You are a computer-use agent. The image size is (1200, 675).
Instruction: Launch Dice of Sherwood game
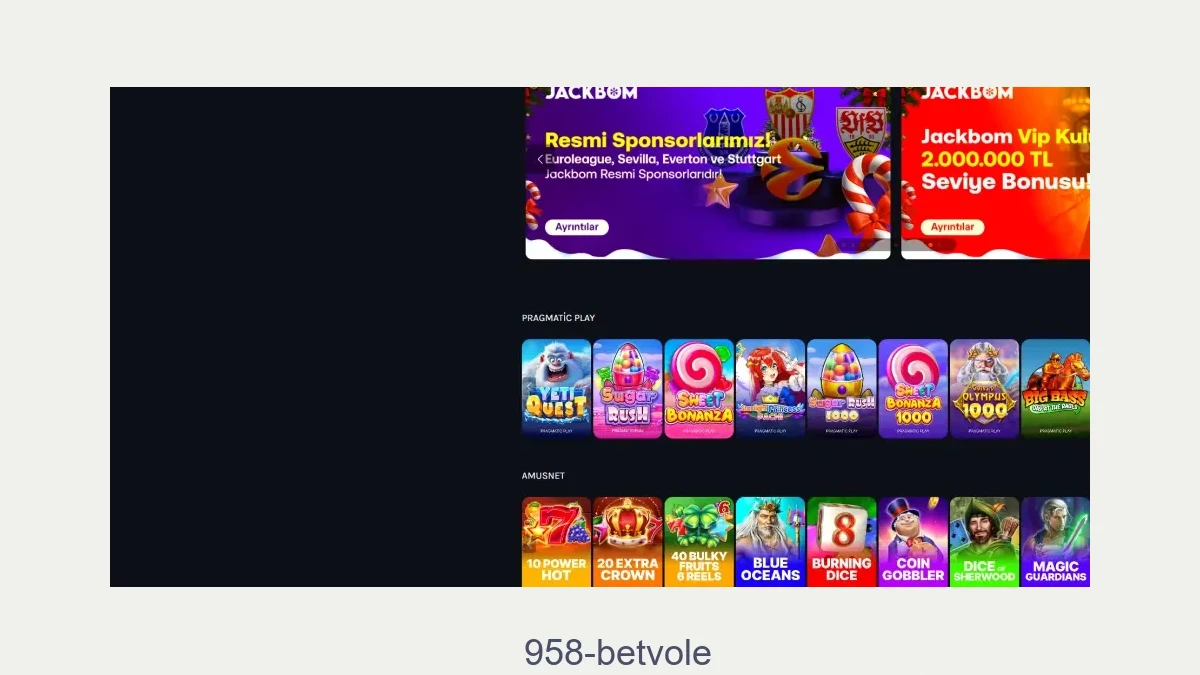click(984, 542)
